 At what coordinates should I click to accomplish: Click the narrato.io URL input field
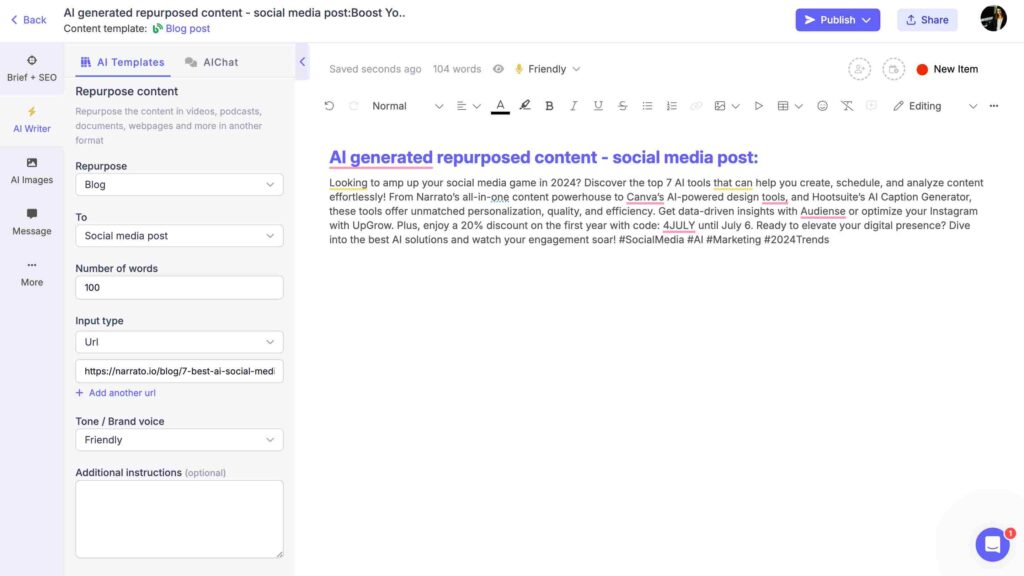[179, 371]
